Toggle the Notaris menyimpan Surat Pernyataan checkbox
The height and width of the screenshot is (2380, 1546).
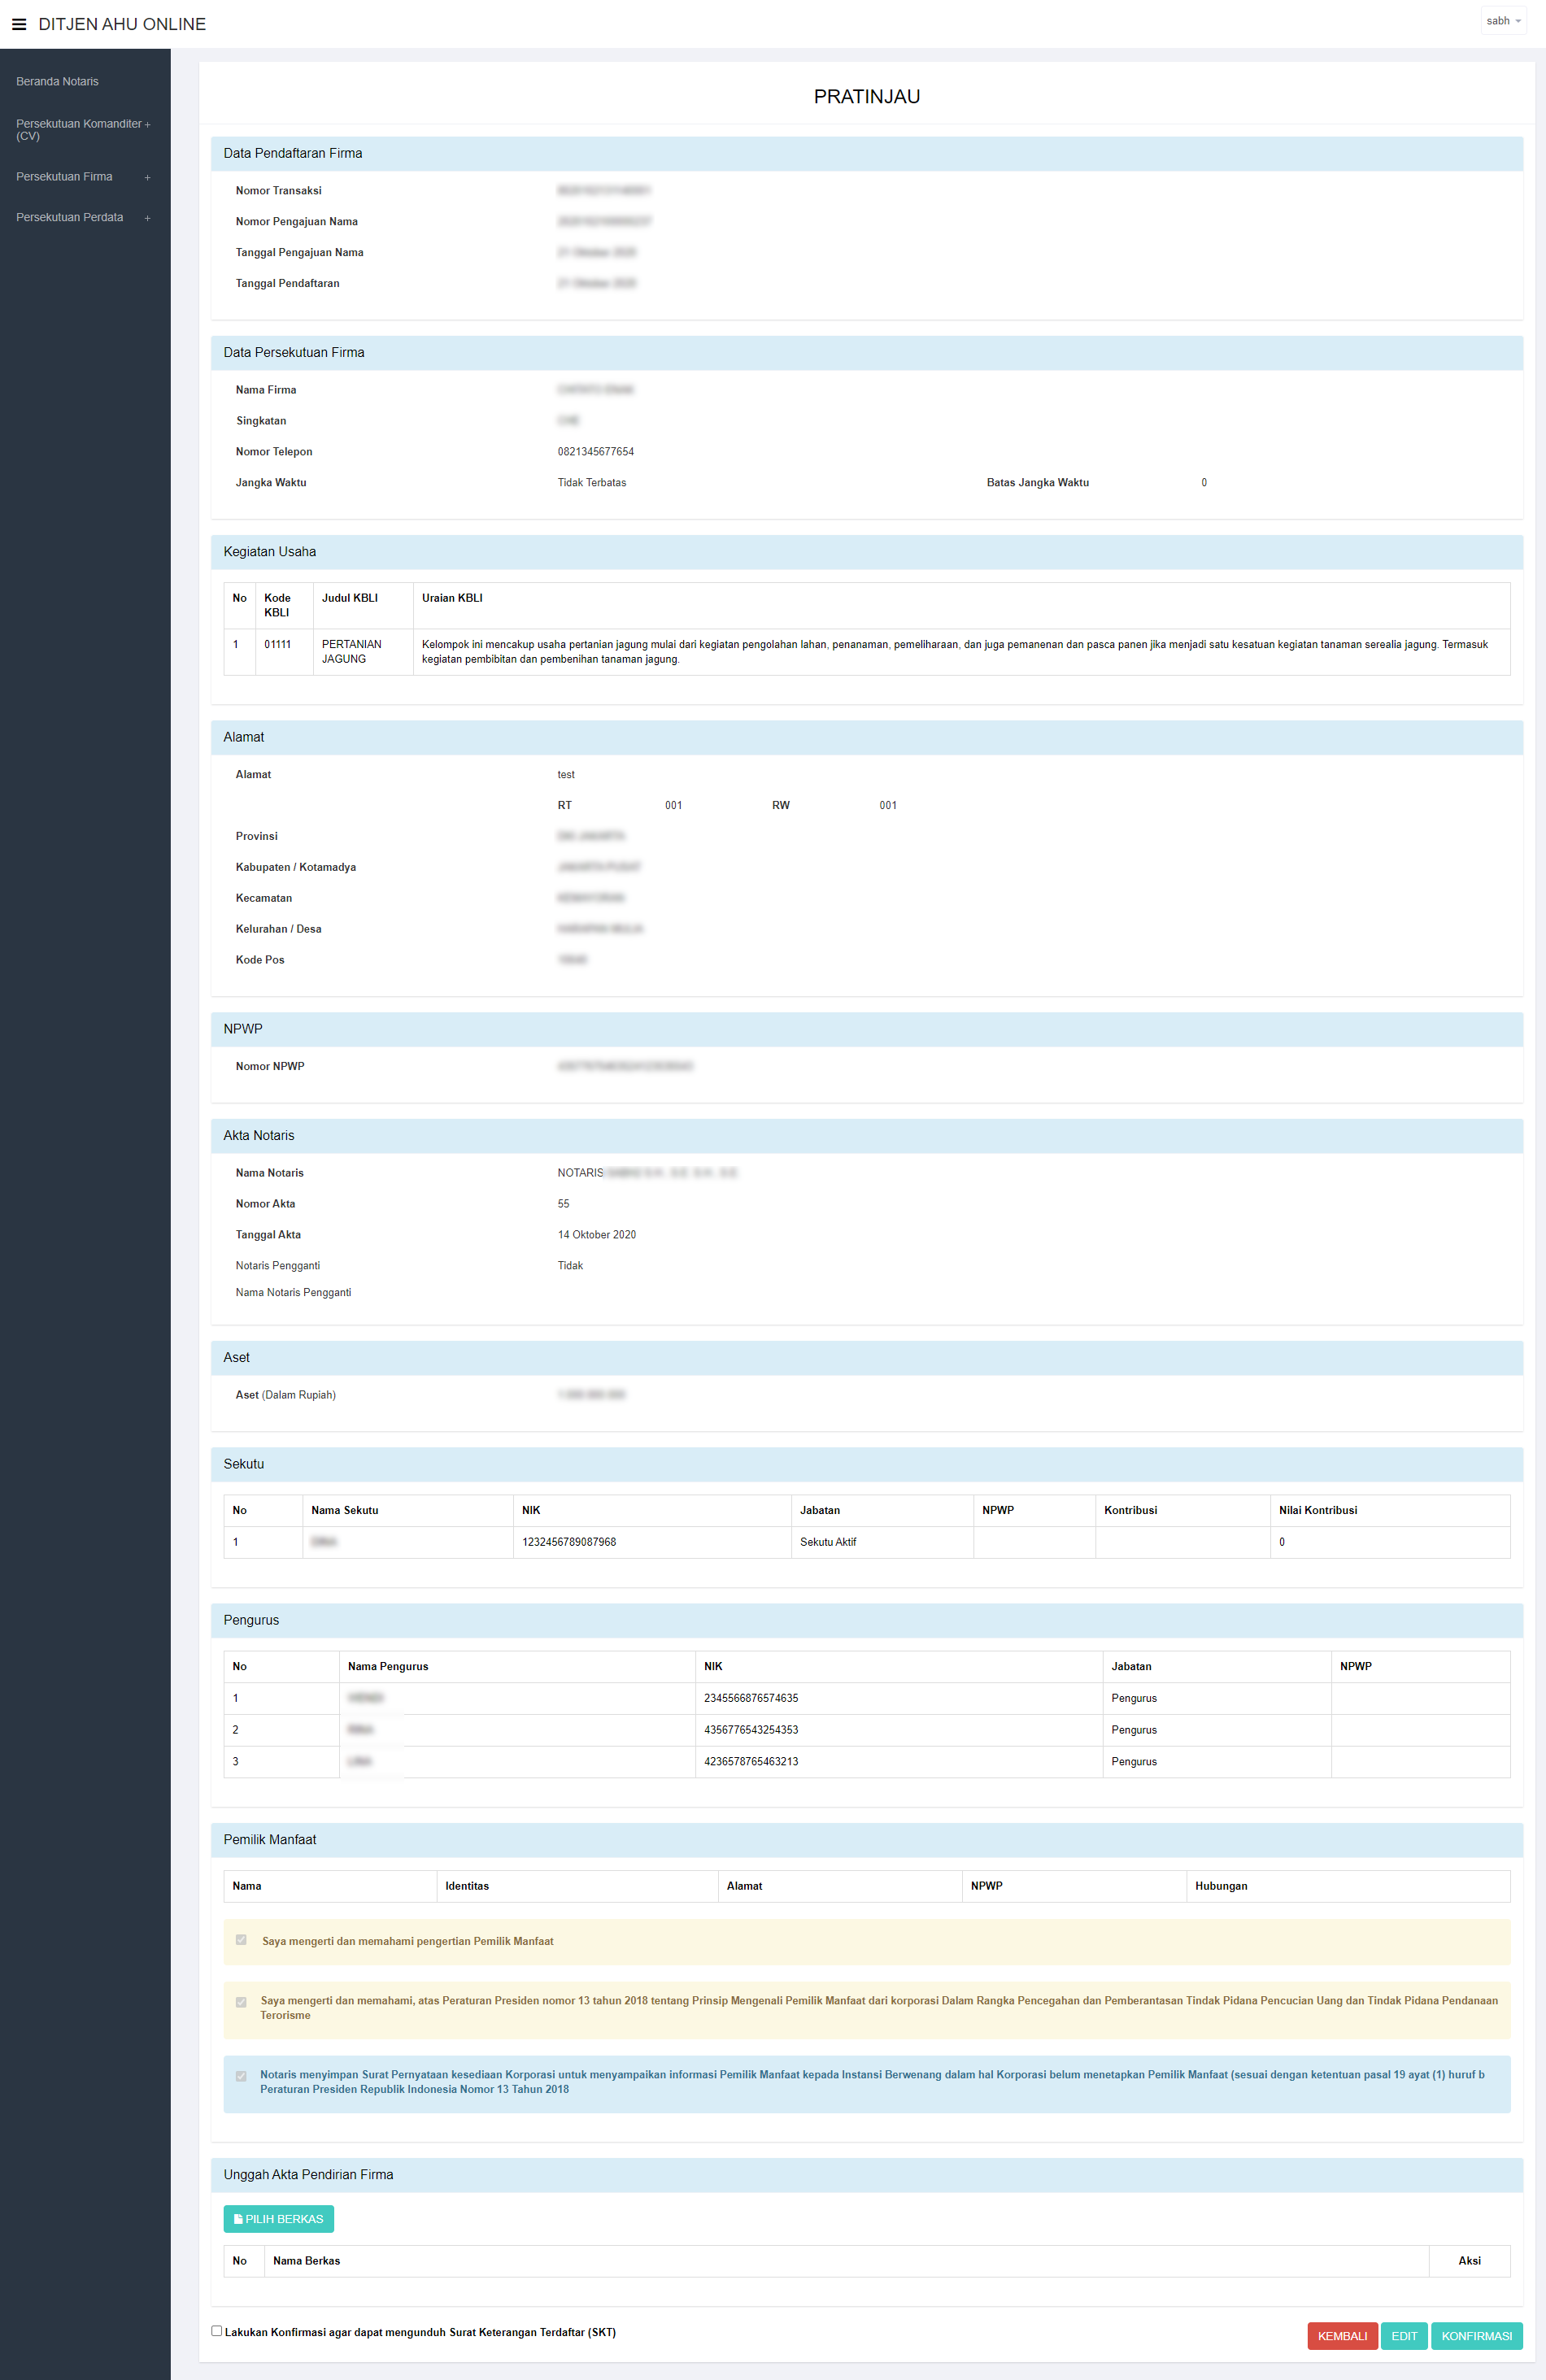[241, 2076]
